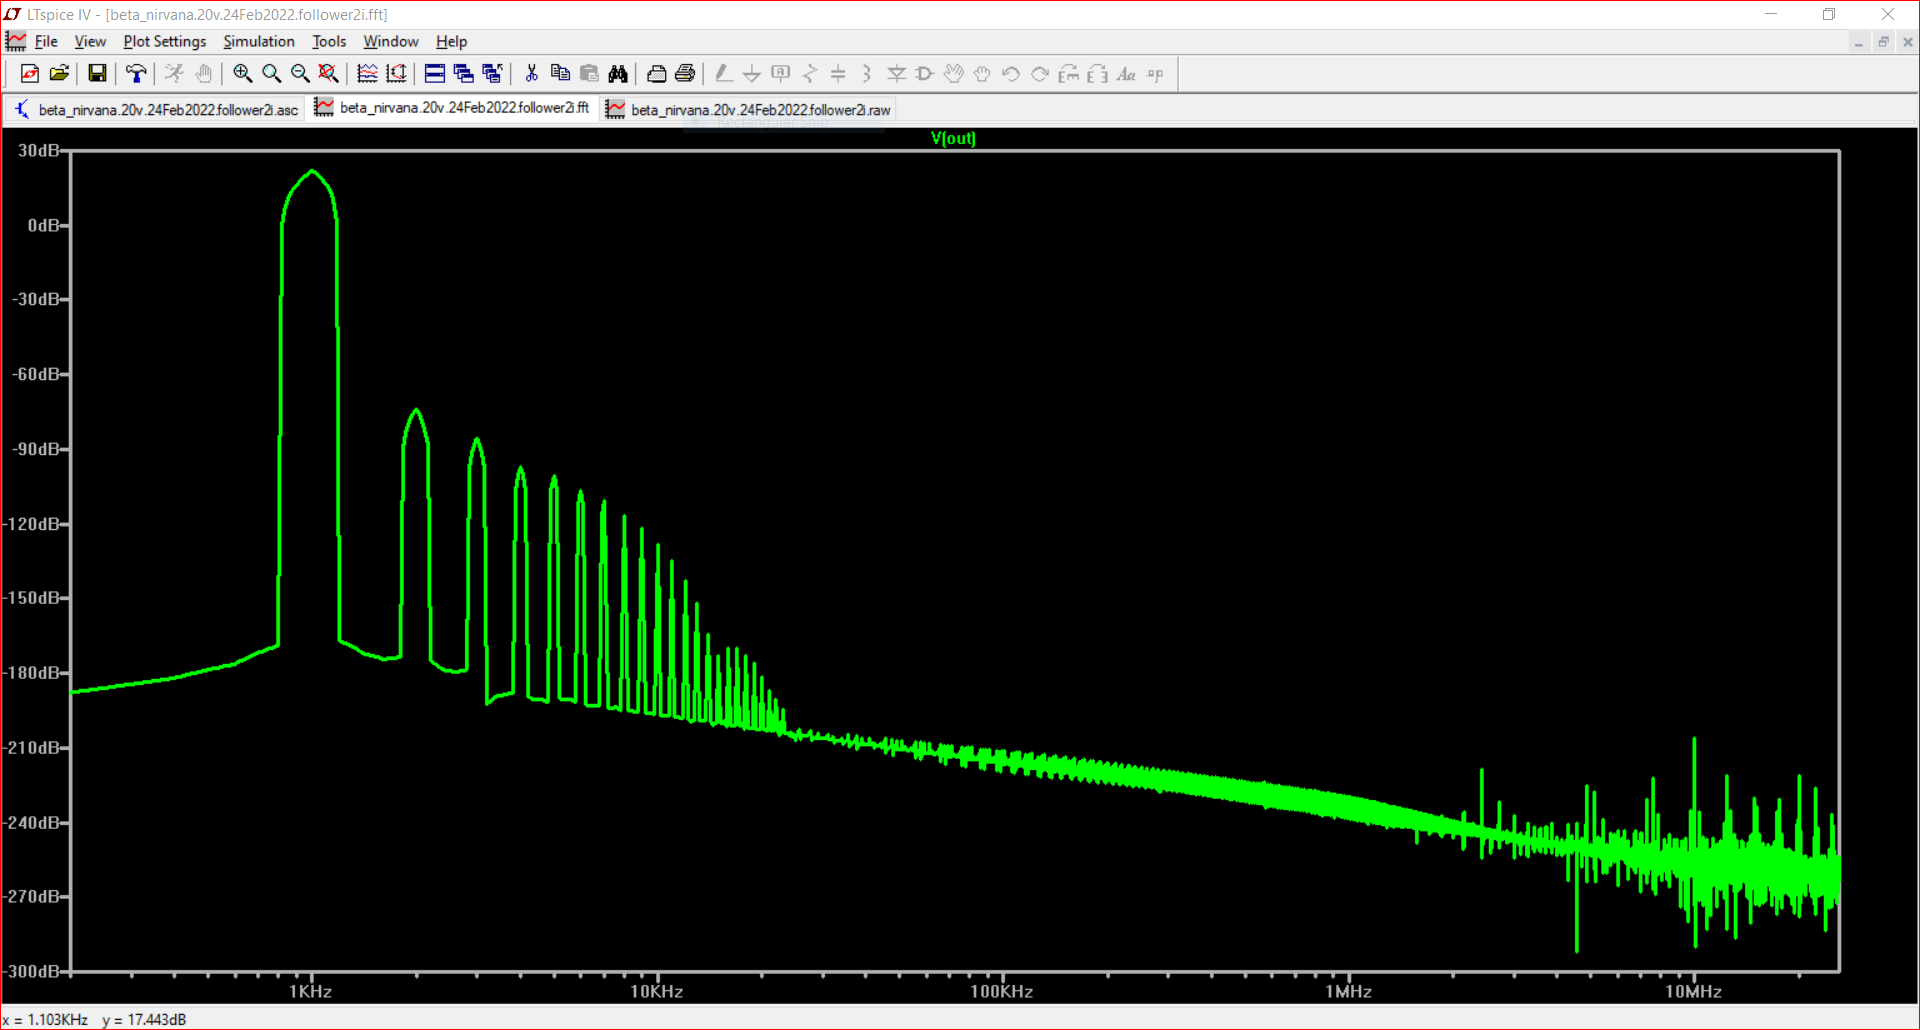Select the Move hand icon
This screenshot has height=1030, width=1920.
pyautogui.click(x=954, y=73)
